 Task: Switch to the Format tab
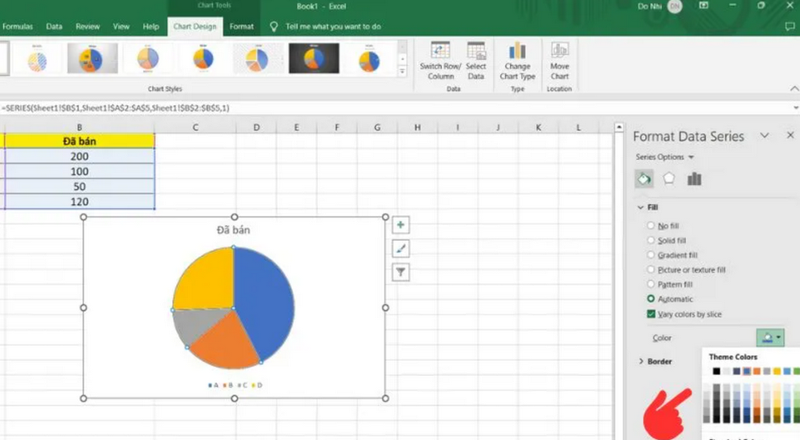pyautogui.click(x=241, y=27)
